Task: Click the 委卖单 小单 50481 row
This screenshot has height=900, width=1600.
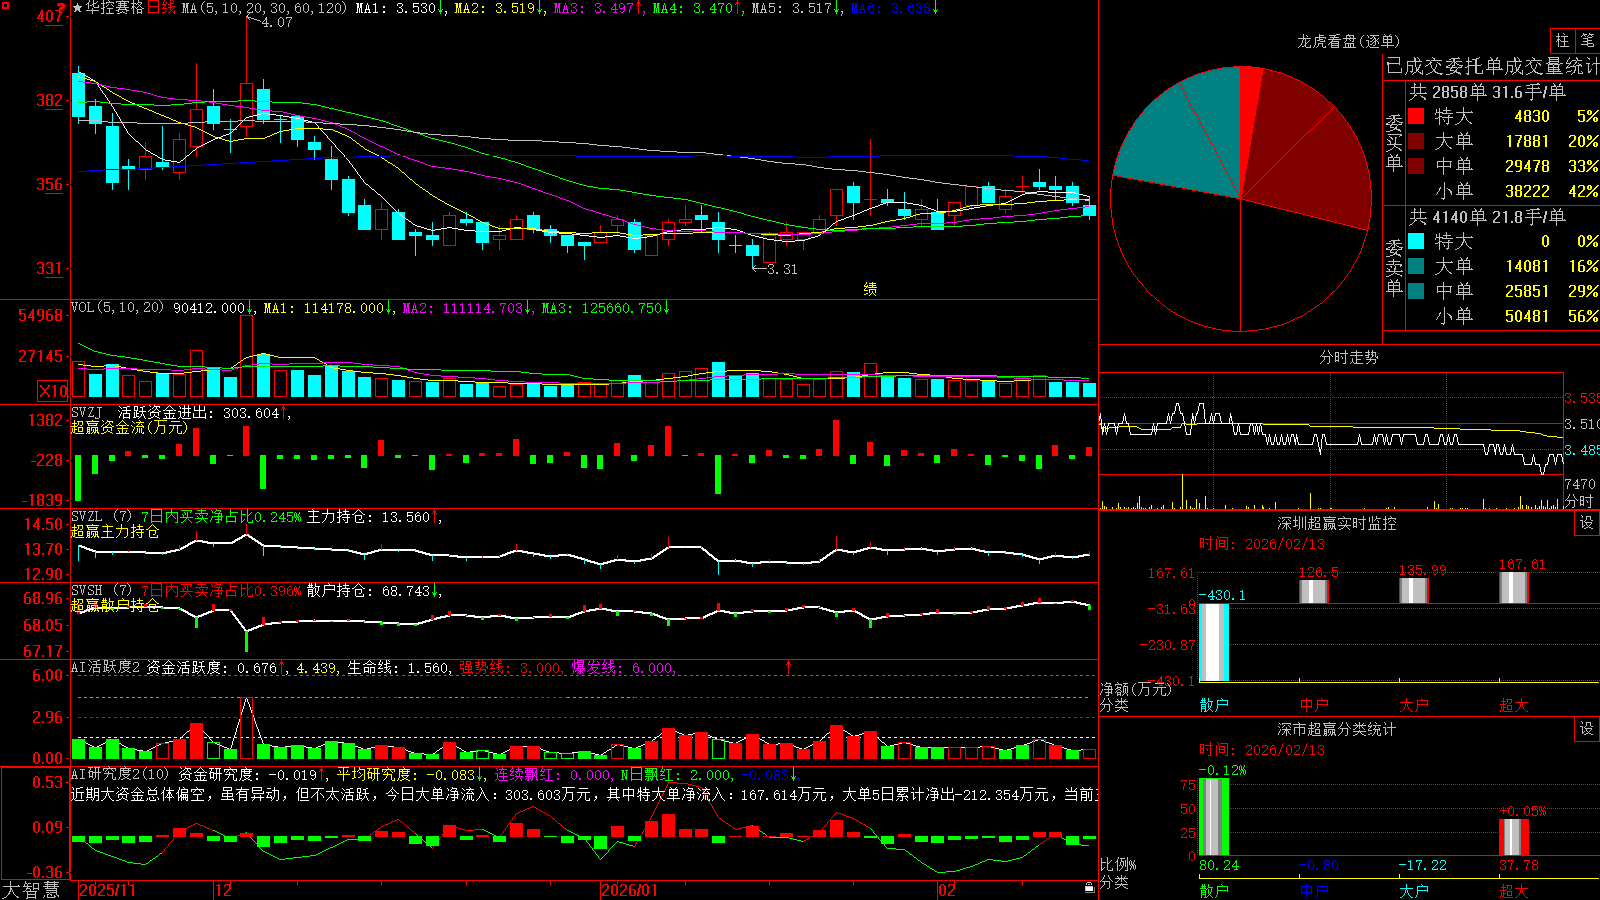Action: [1504, 316]
